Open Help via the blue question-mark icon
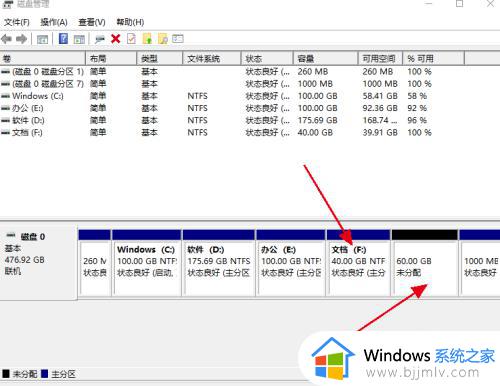This screenshot has height=386, width=500. pos(63,39)
